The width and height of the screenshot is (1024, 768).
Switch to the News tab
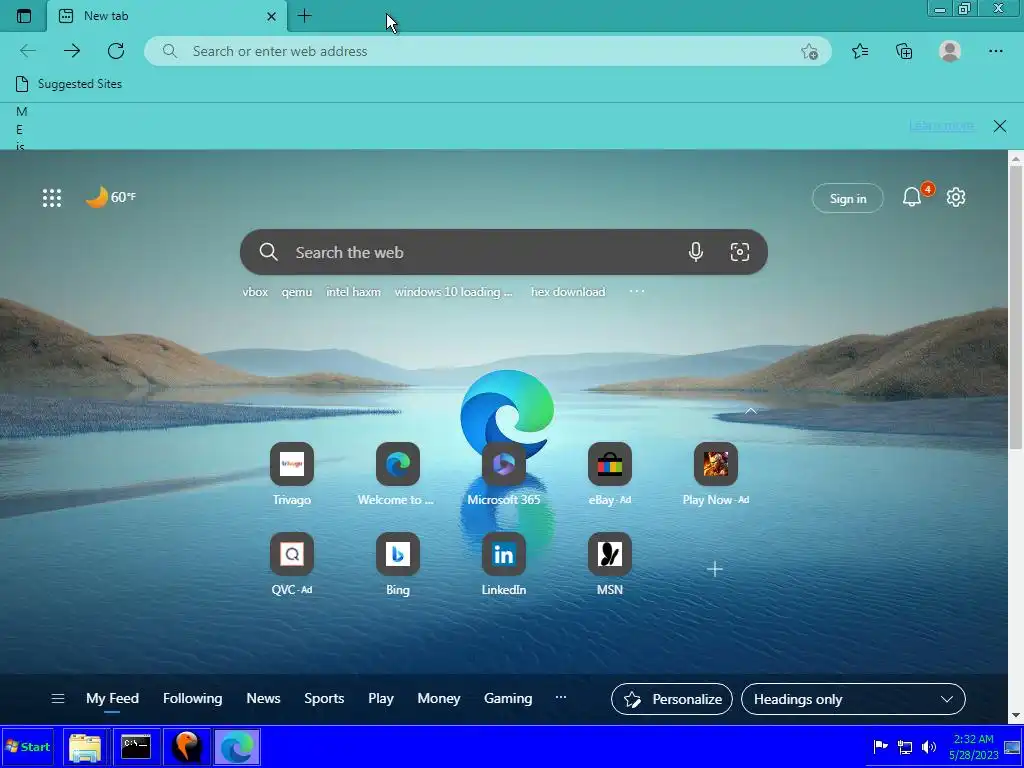click(x=263, y=698)
